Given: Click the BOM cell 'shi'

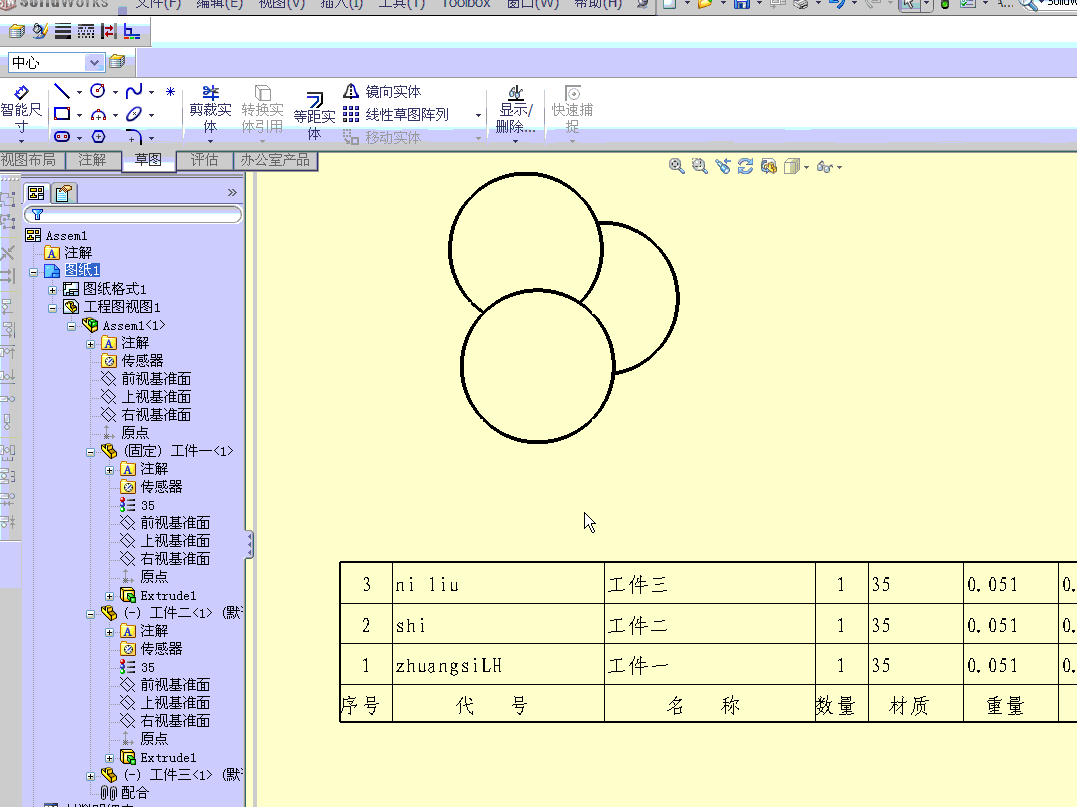Looking at the screenshot, I should click(x=498, y=624).
